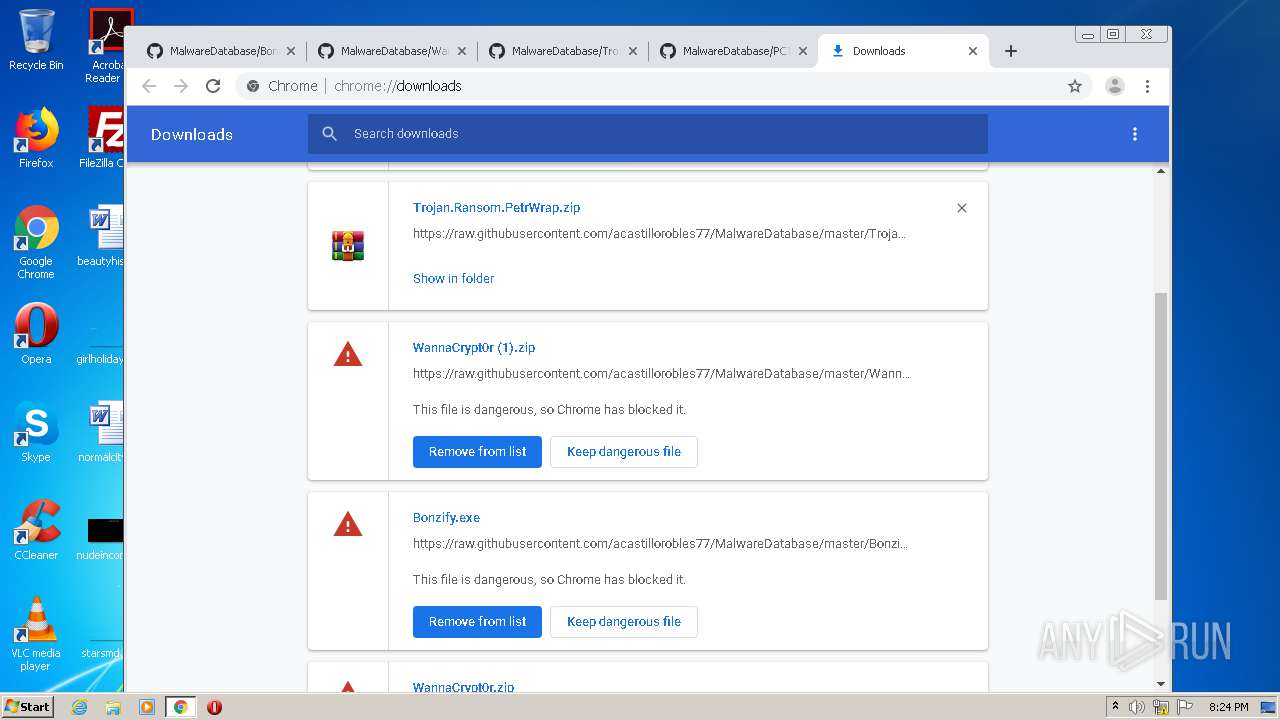Click the Chrome taskbar button
1280x720 pixels.
pos(181,707)
